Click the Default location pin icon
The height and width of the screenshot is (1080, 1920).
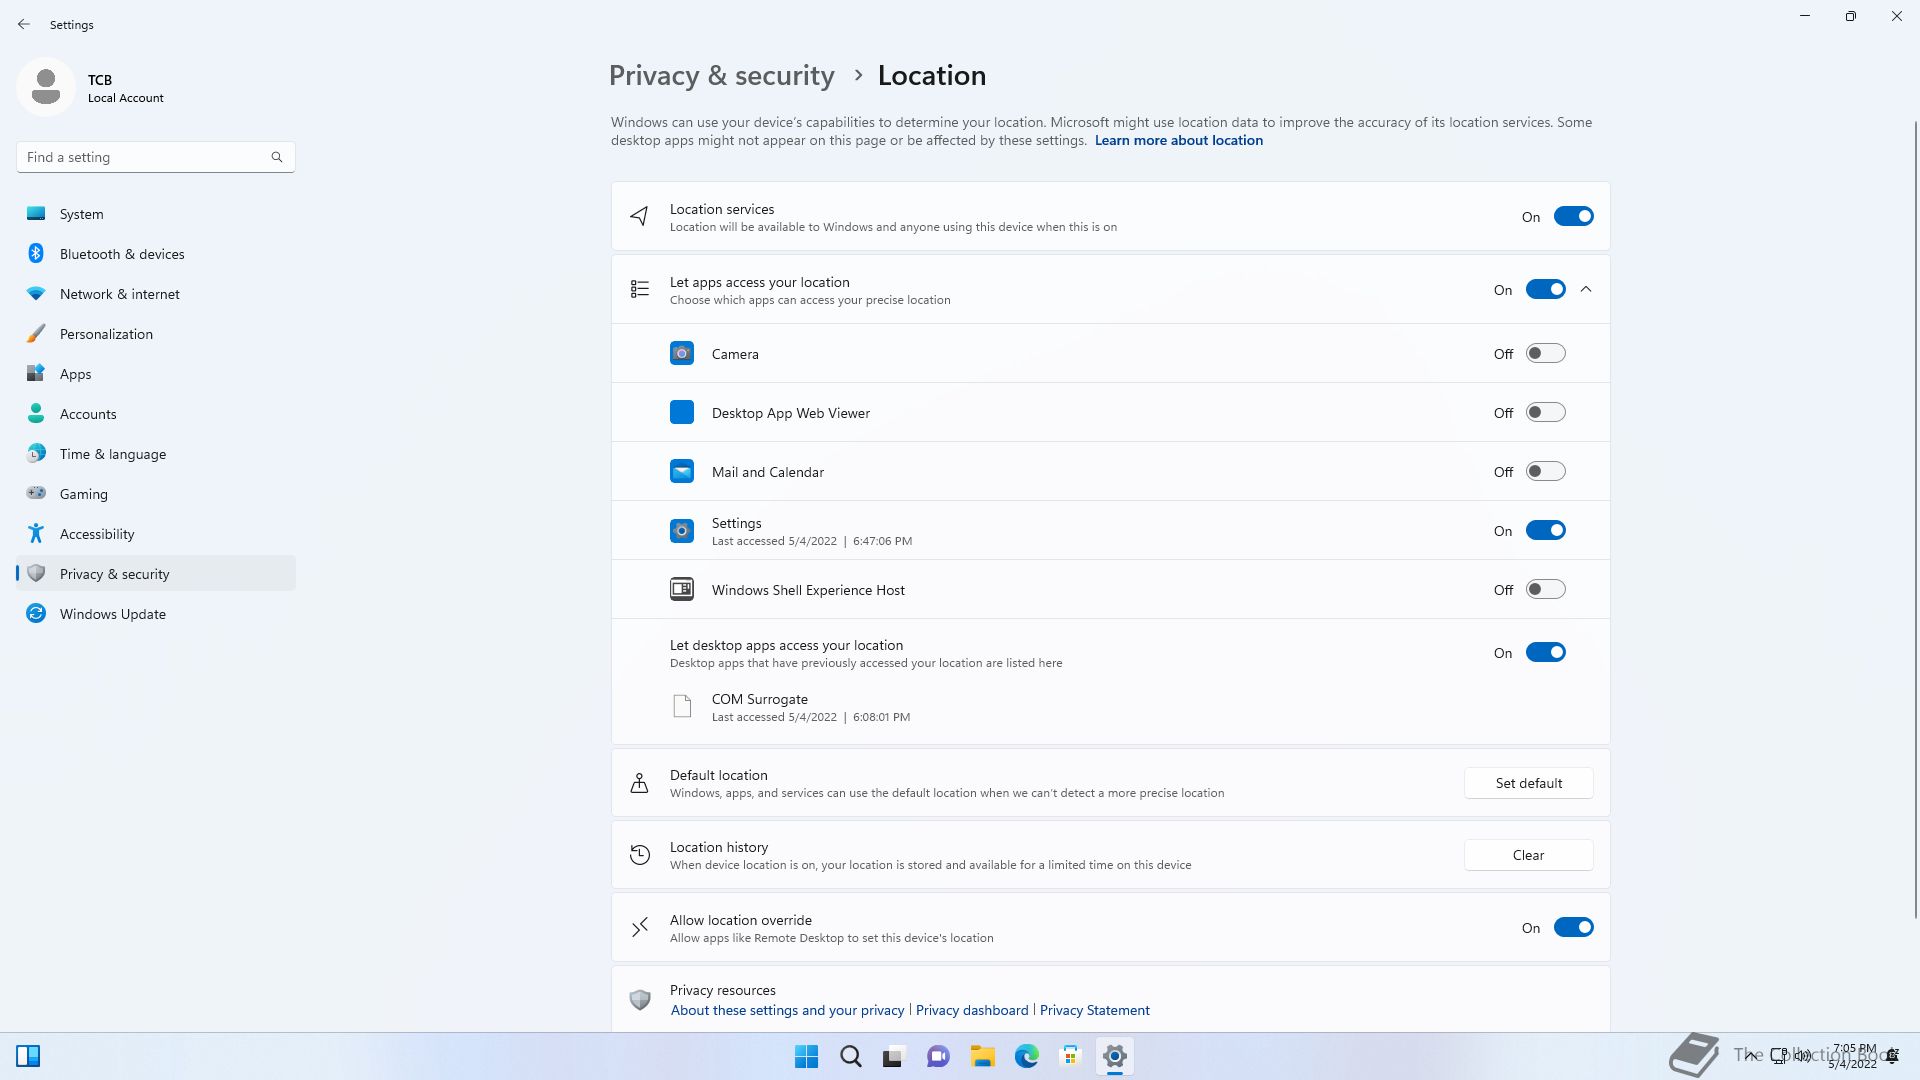[x=640, y=783]
